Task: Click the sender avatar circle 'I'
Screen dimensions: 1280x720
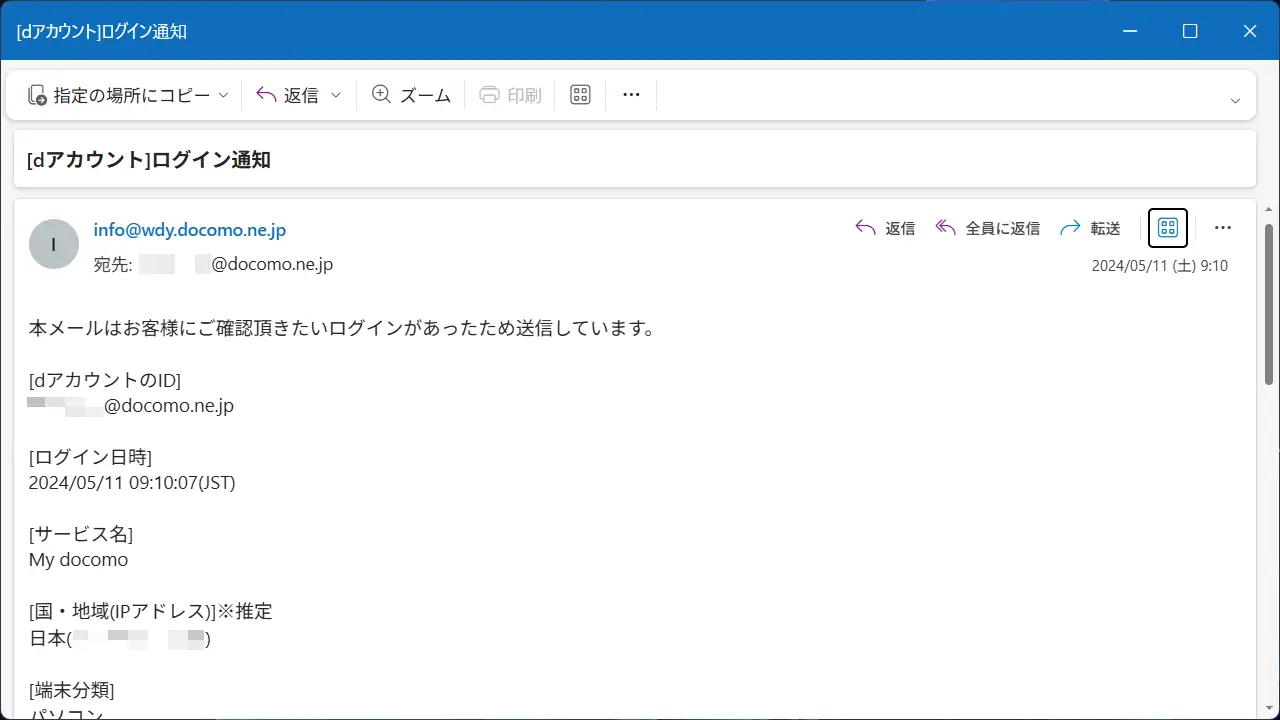Action: click(x=54, y=244)
